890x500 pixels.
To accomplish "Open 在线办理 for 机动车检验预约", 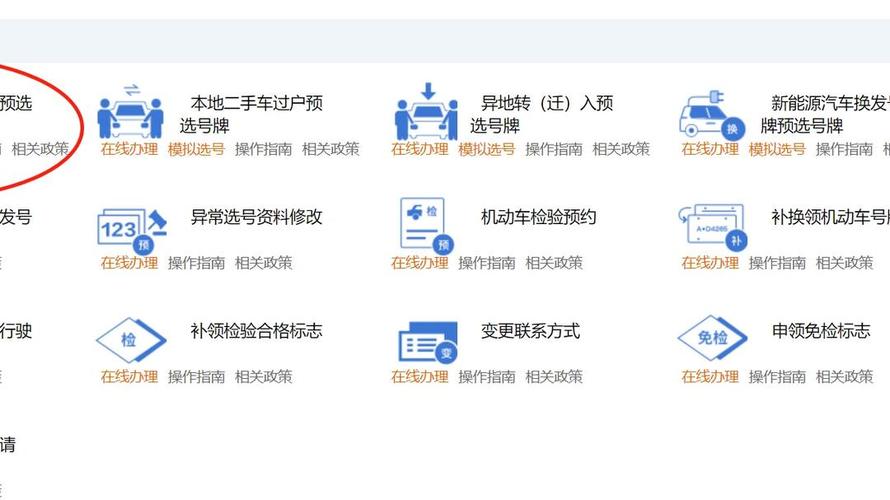I will click(420, 263).
